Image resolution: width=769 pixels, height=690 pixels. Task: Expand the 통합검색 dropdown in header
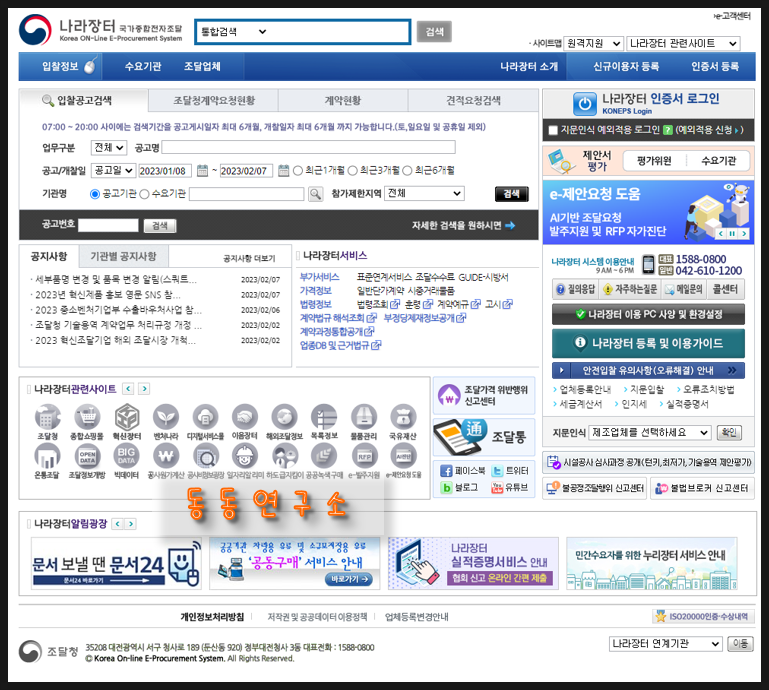point(234,32)
